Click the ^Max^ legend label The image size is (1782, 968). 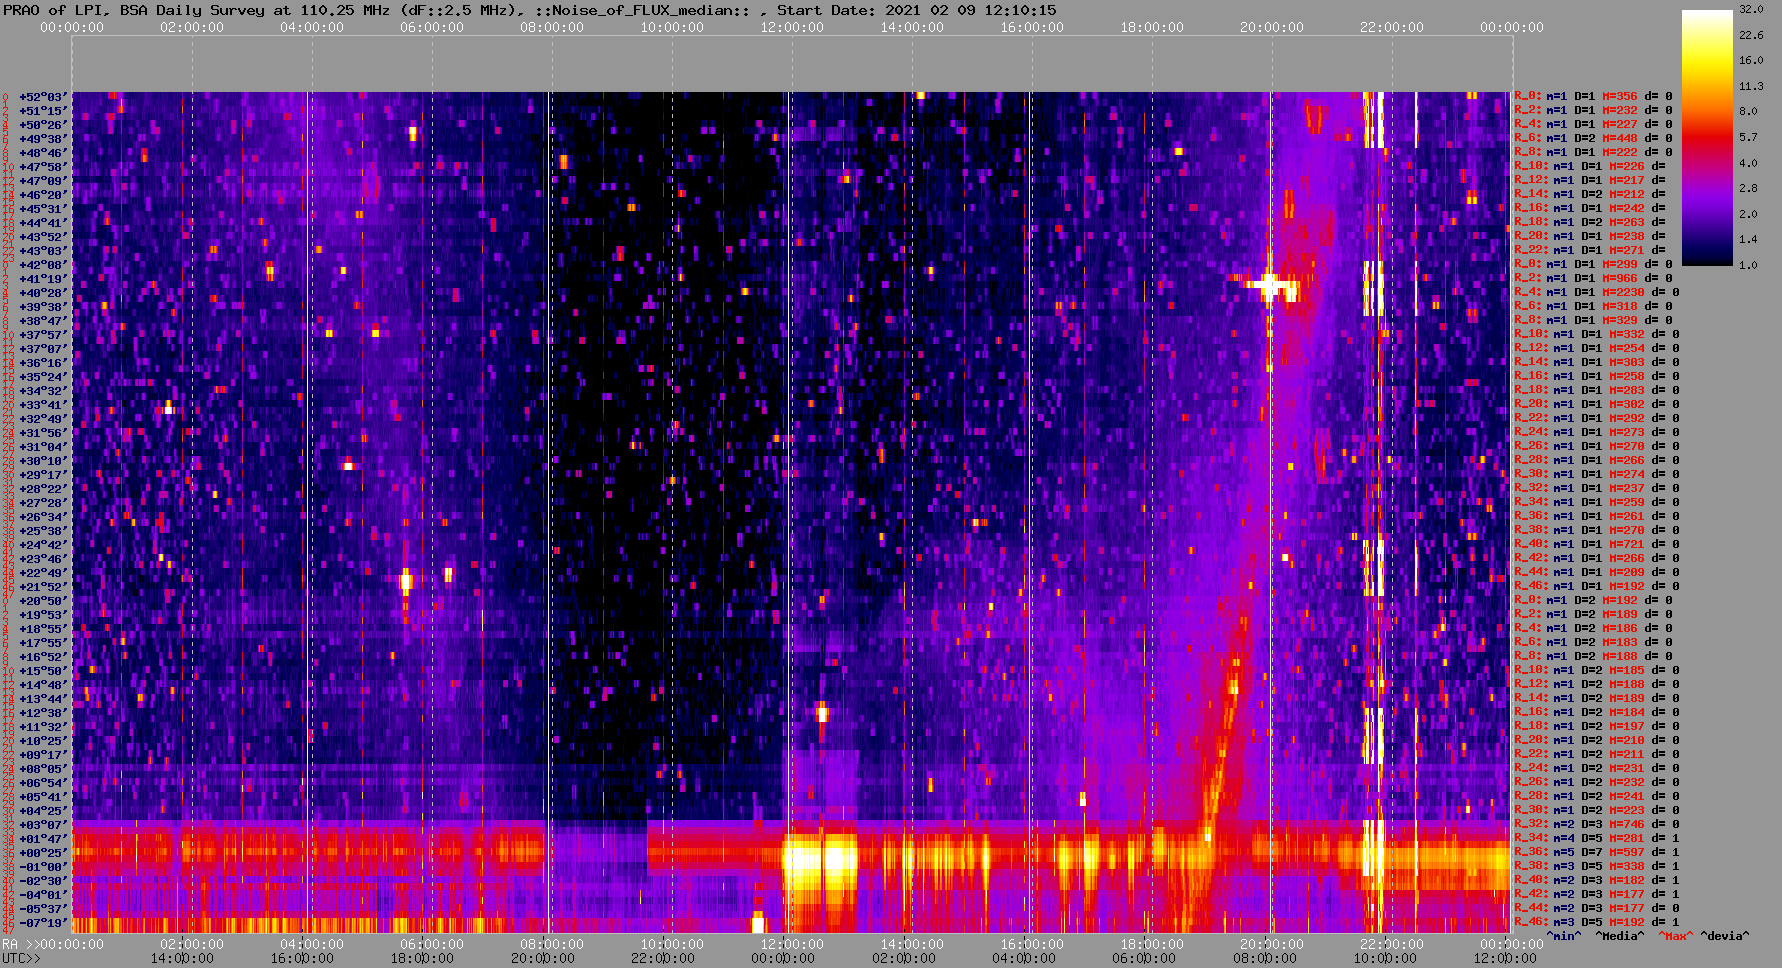coord(1676,936)
